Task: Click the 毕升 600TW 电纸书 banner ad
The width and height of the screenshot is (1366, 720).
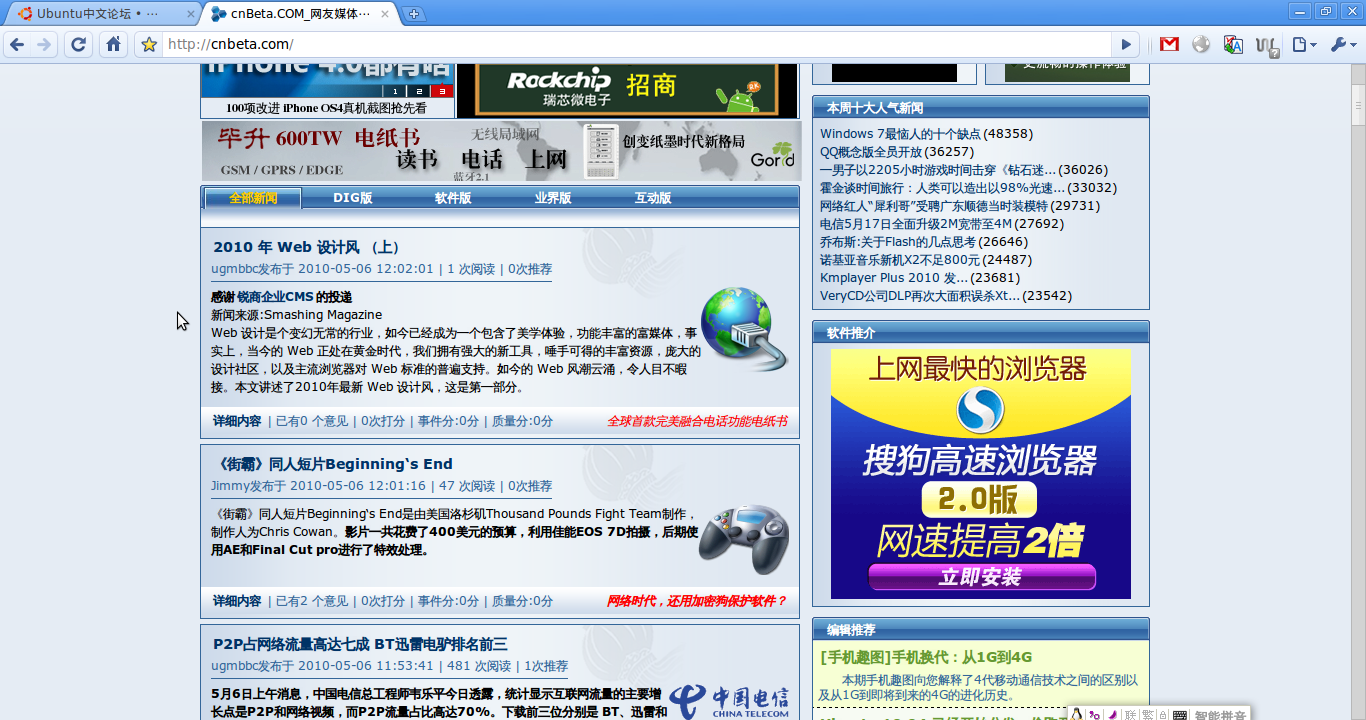Action: pos(501,151)
